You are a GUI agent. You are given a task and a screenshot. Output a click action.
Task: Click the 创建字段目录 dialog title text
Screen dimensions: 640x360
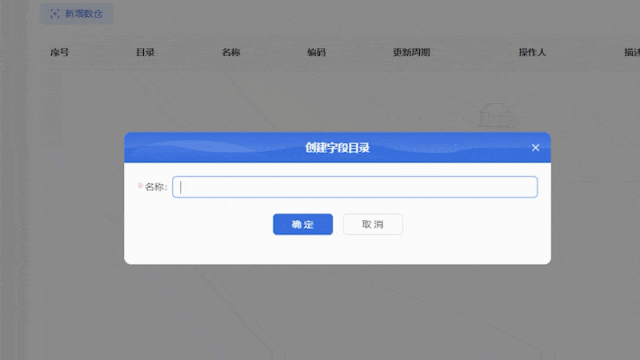pyautogui.click(x=338, y=148)
